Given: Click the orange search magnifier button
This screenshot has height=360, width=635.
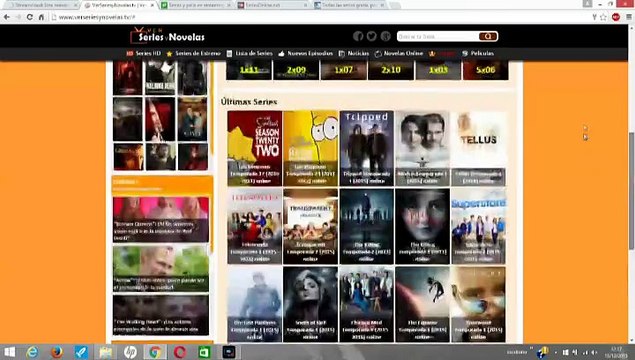Looking at the screenshot, I should (488, 36).
